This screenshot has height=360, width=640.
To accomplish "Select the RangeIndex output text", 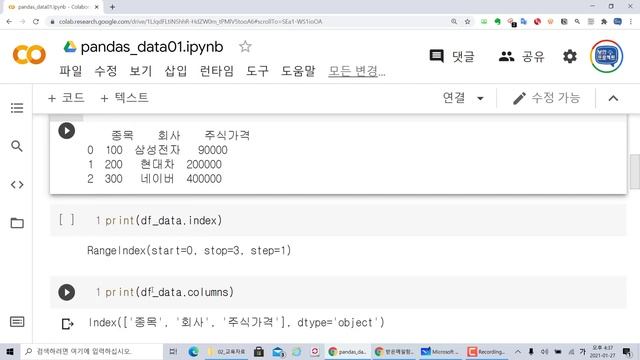I will tap(189, 251).
